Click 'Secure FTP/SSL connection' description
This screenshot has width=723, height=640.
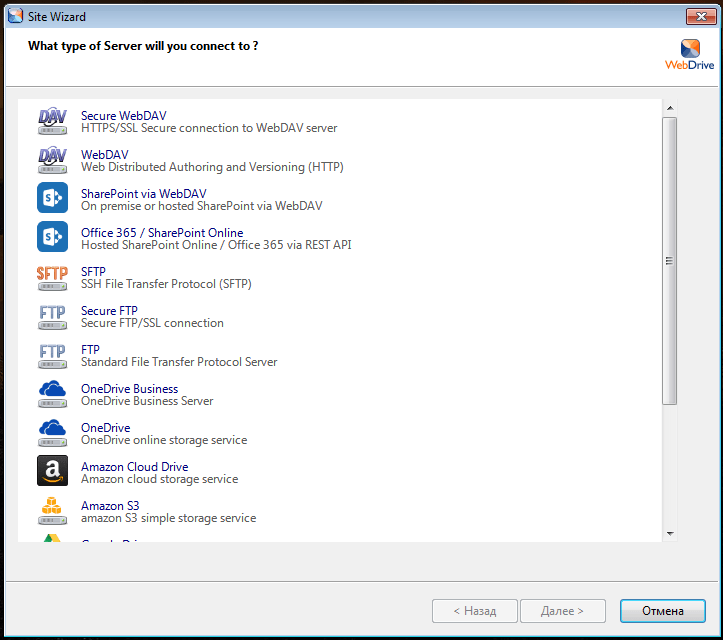[153, 323]
